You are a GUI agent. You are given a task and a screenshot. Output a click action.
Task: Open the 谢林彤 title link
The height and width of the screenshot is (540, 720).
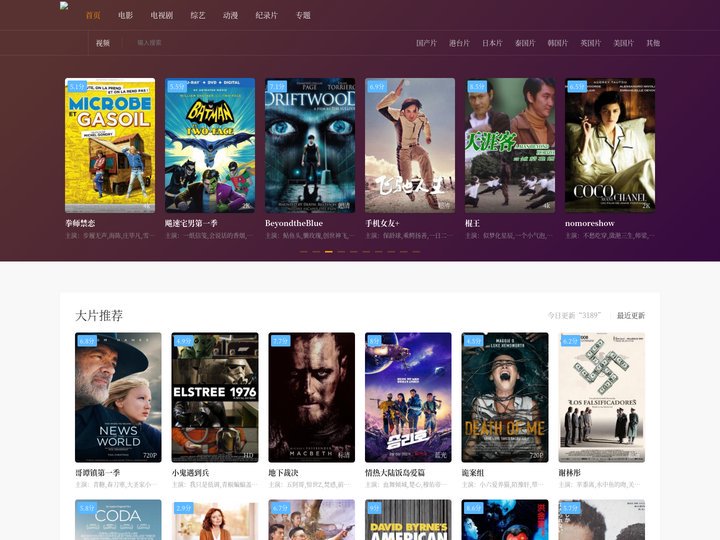pyautogui.click(x=569, y=472)
